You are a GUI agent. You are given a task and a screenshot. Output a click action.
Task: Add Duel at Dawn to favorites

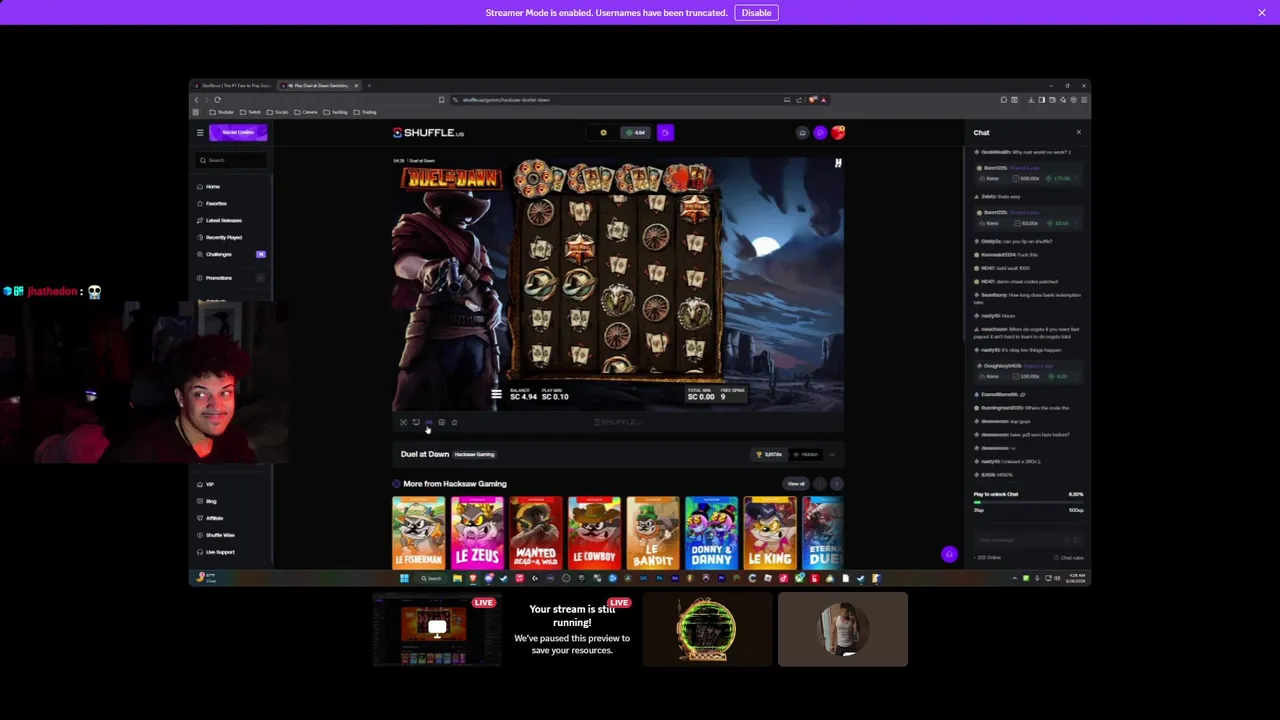pyautogui.click(x=454, y=422)
